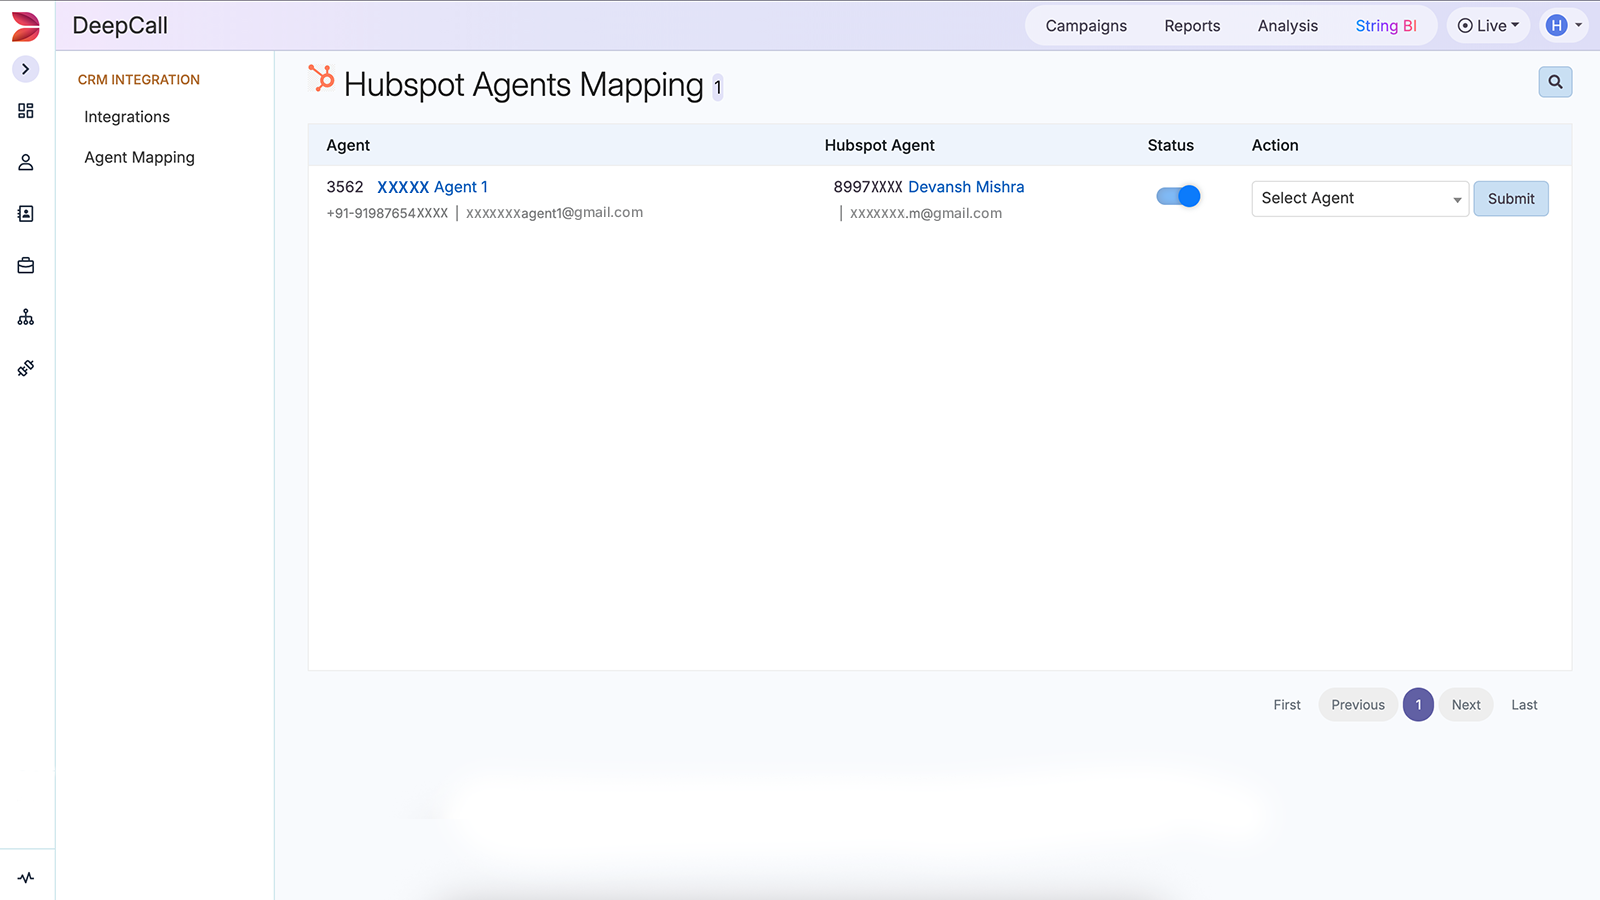Click phone number +91-91987654XXXX
1600x900 pixels.
point(387,213)
